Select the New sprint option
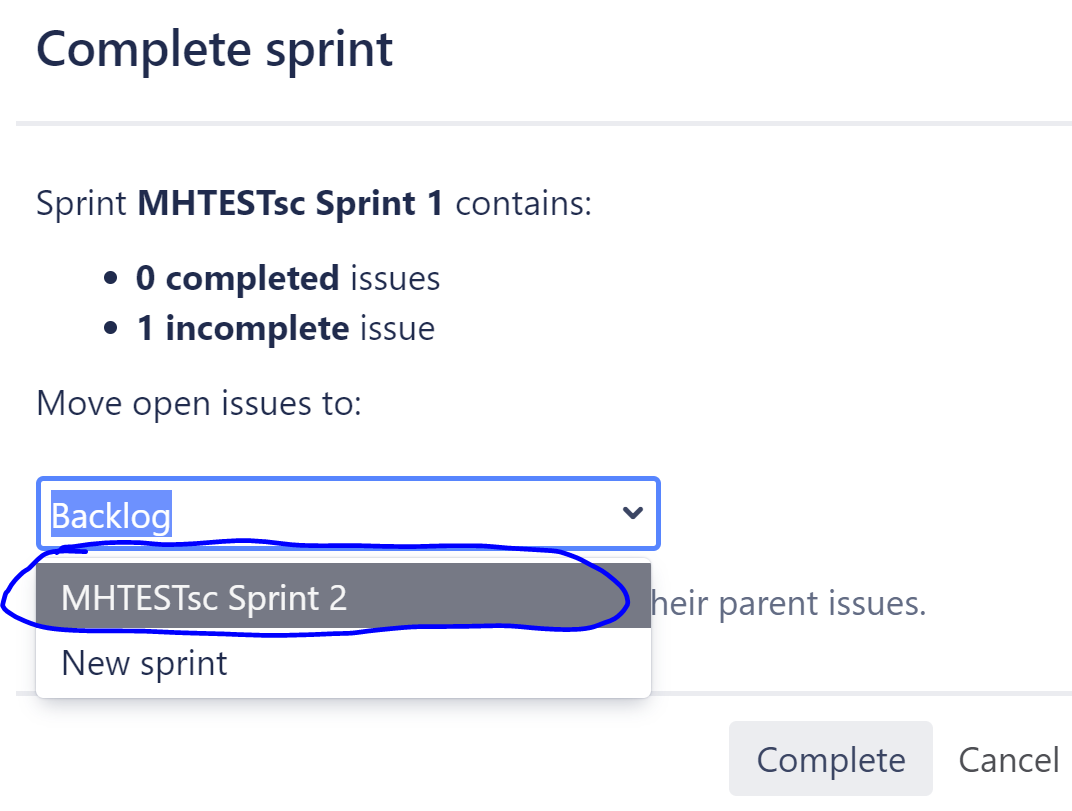 (x=145, y=662)
